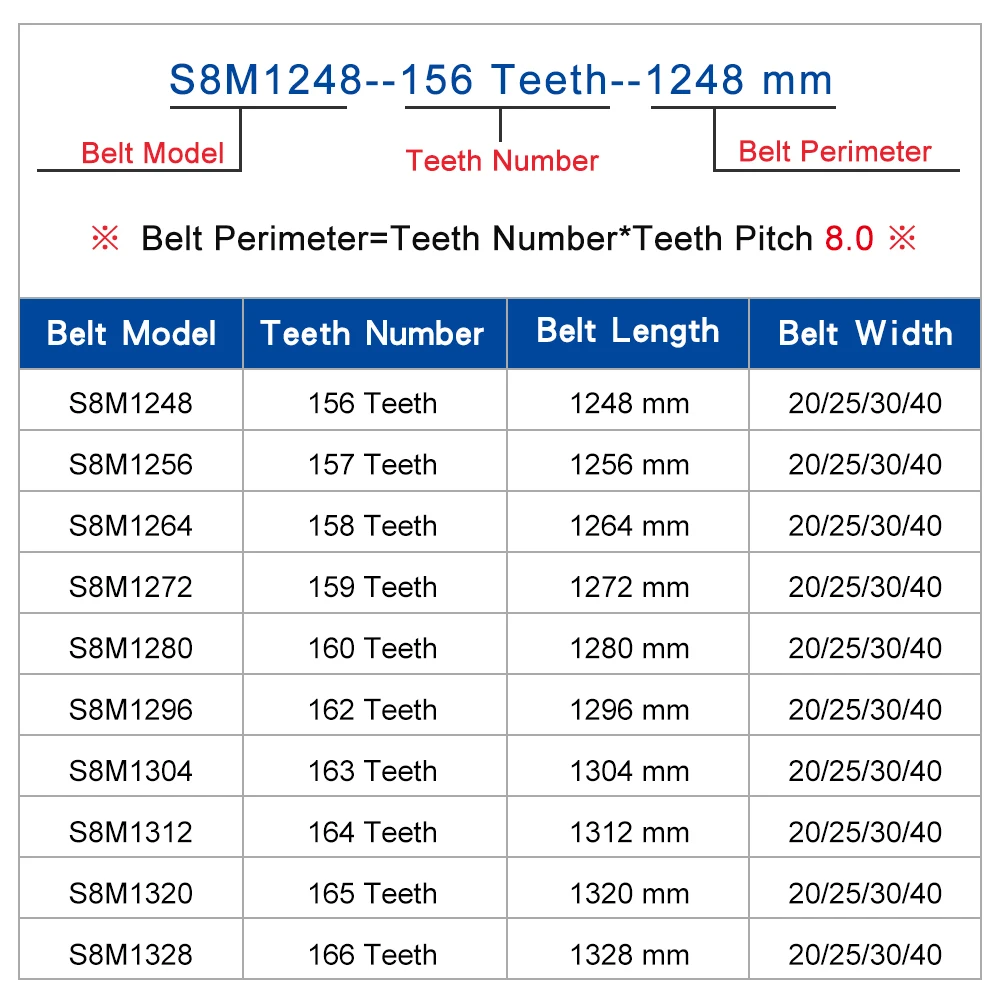
Task: Click the Belt Width column header
Action: 865,334
